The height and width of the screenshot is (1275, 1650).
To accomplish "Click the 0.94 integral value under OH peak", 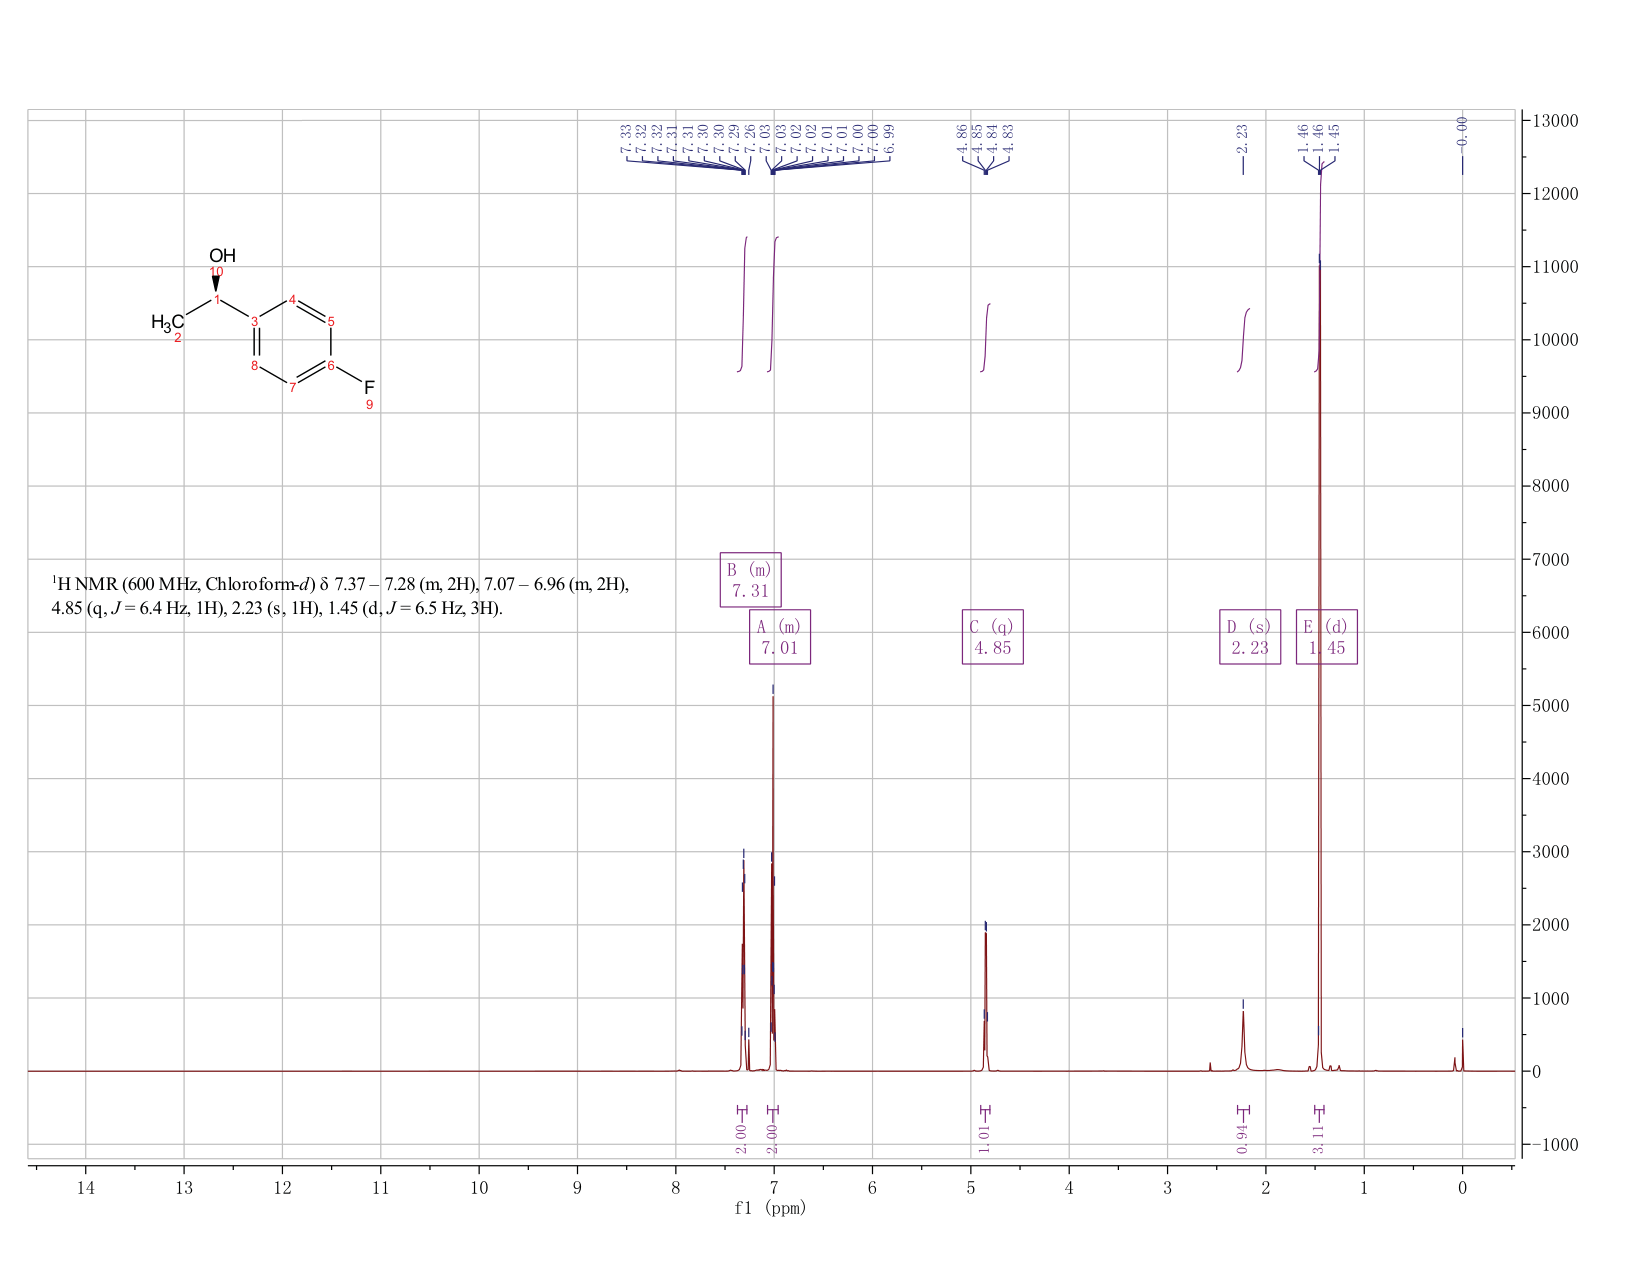I will tap(1243, 1138).
